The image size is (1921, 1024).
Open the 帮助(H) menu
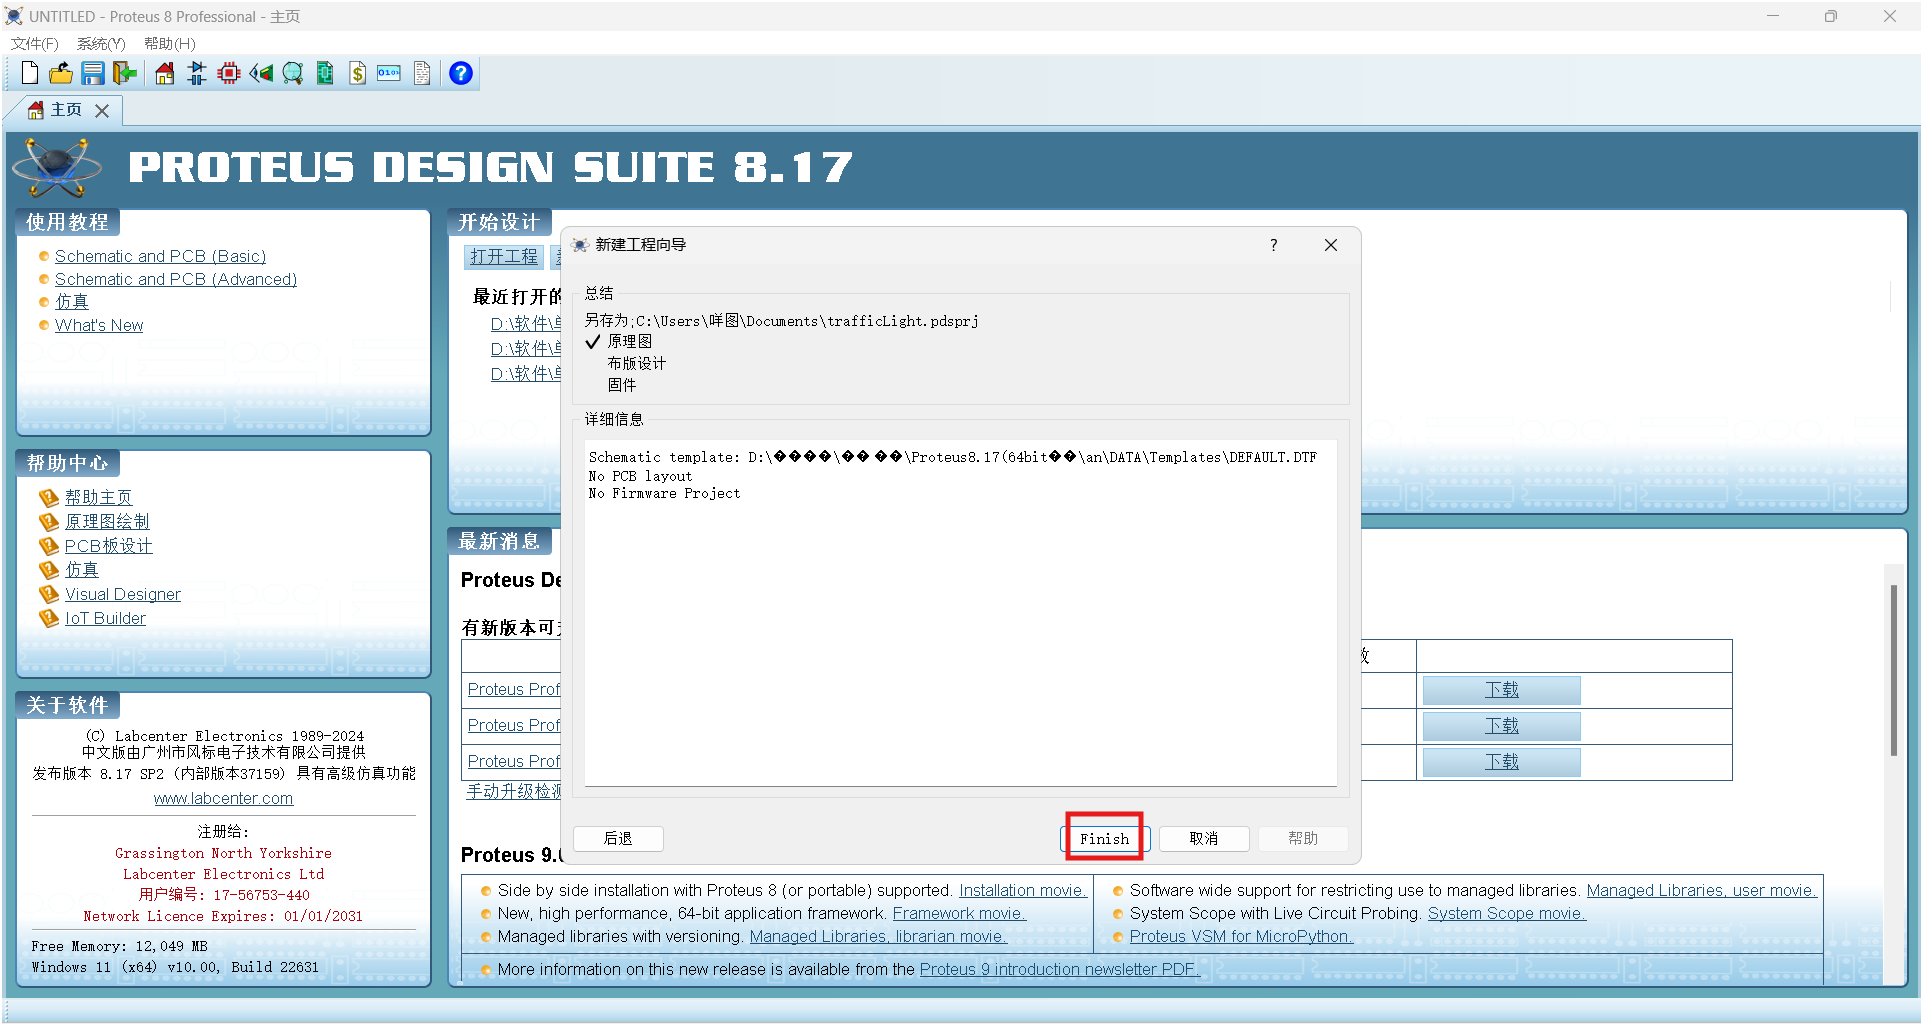(x=170, y=43)
